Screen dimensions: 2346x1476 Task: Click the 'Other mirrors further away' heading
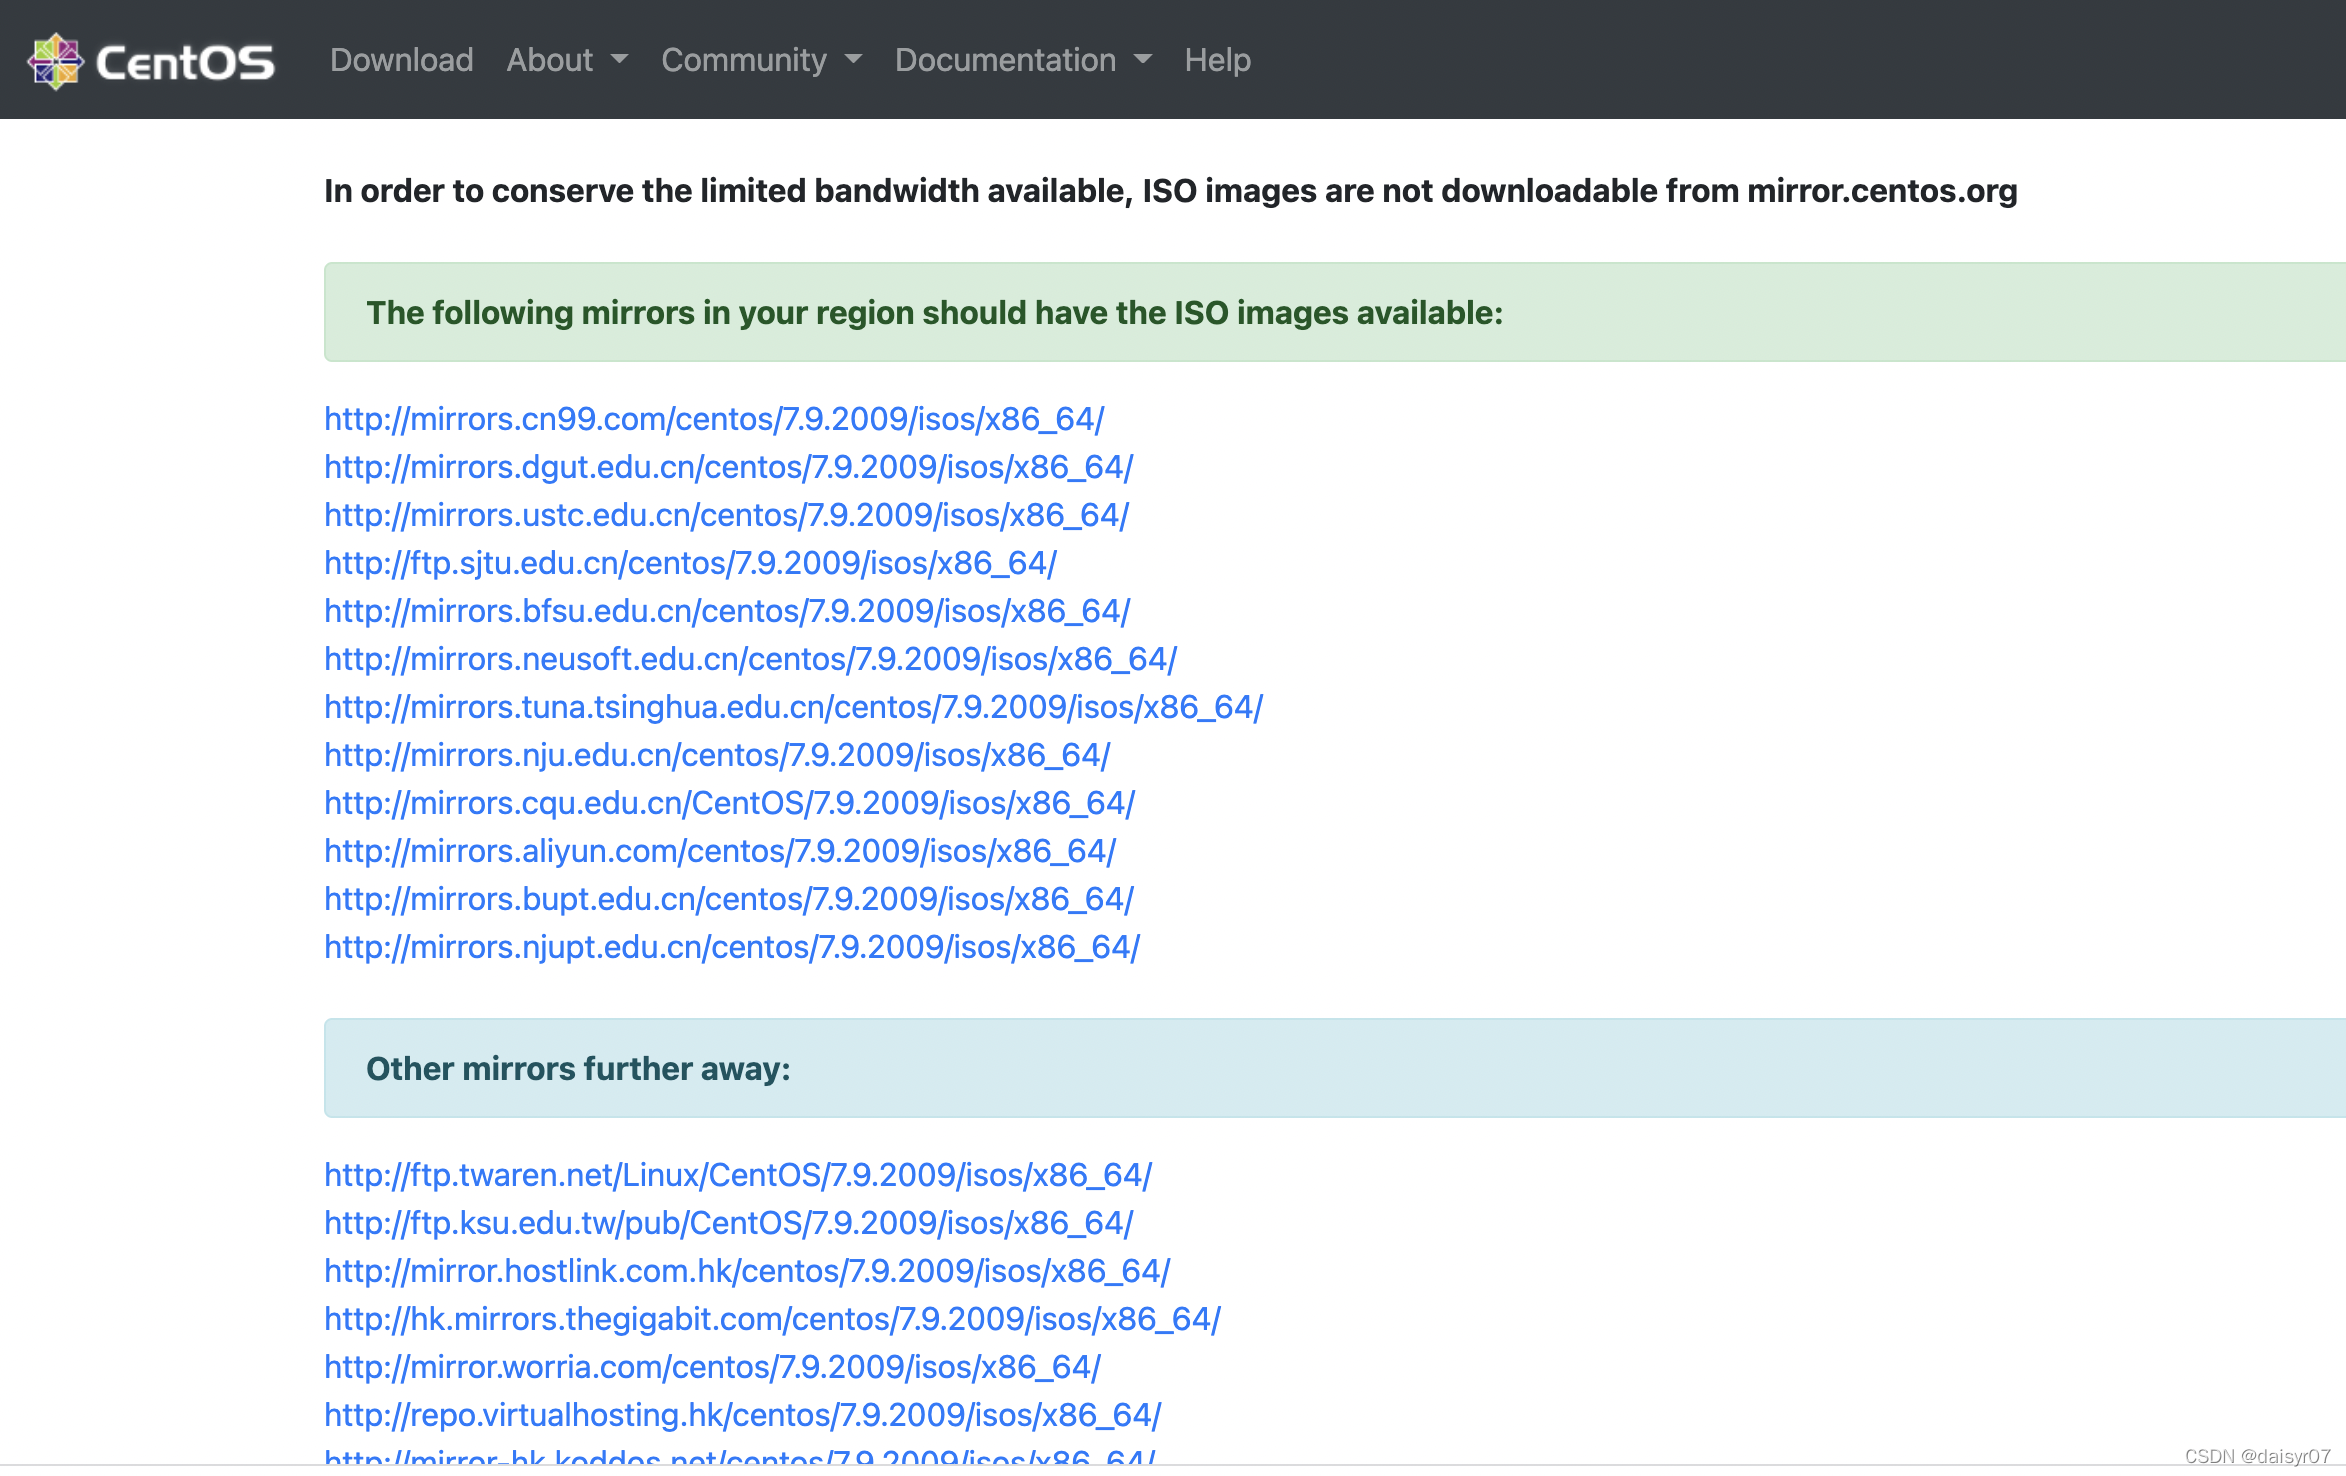pos(578,1069)
